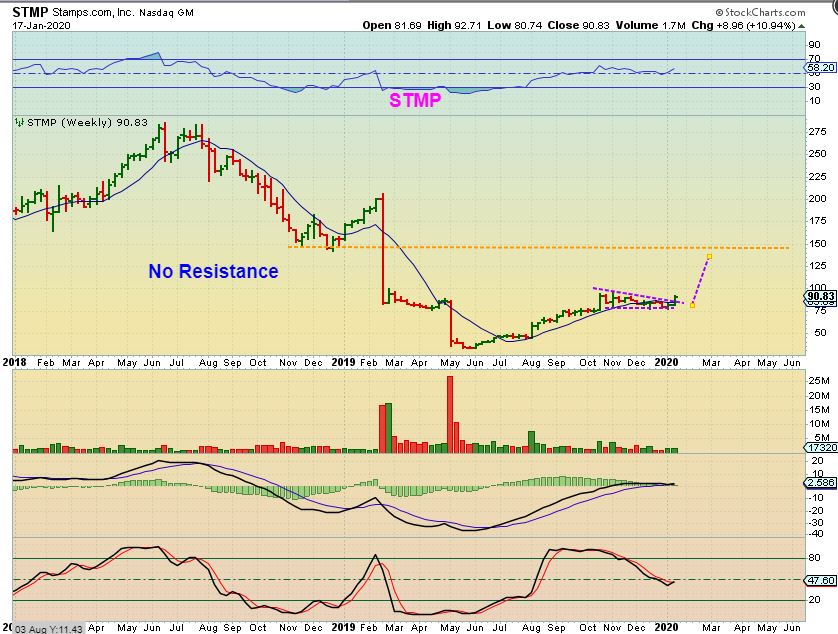Click the 25M volume axis label

coord(819,381)
